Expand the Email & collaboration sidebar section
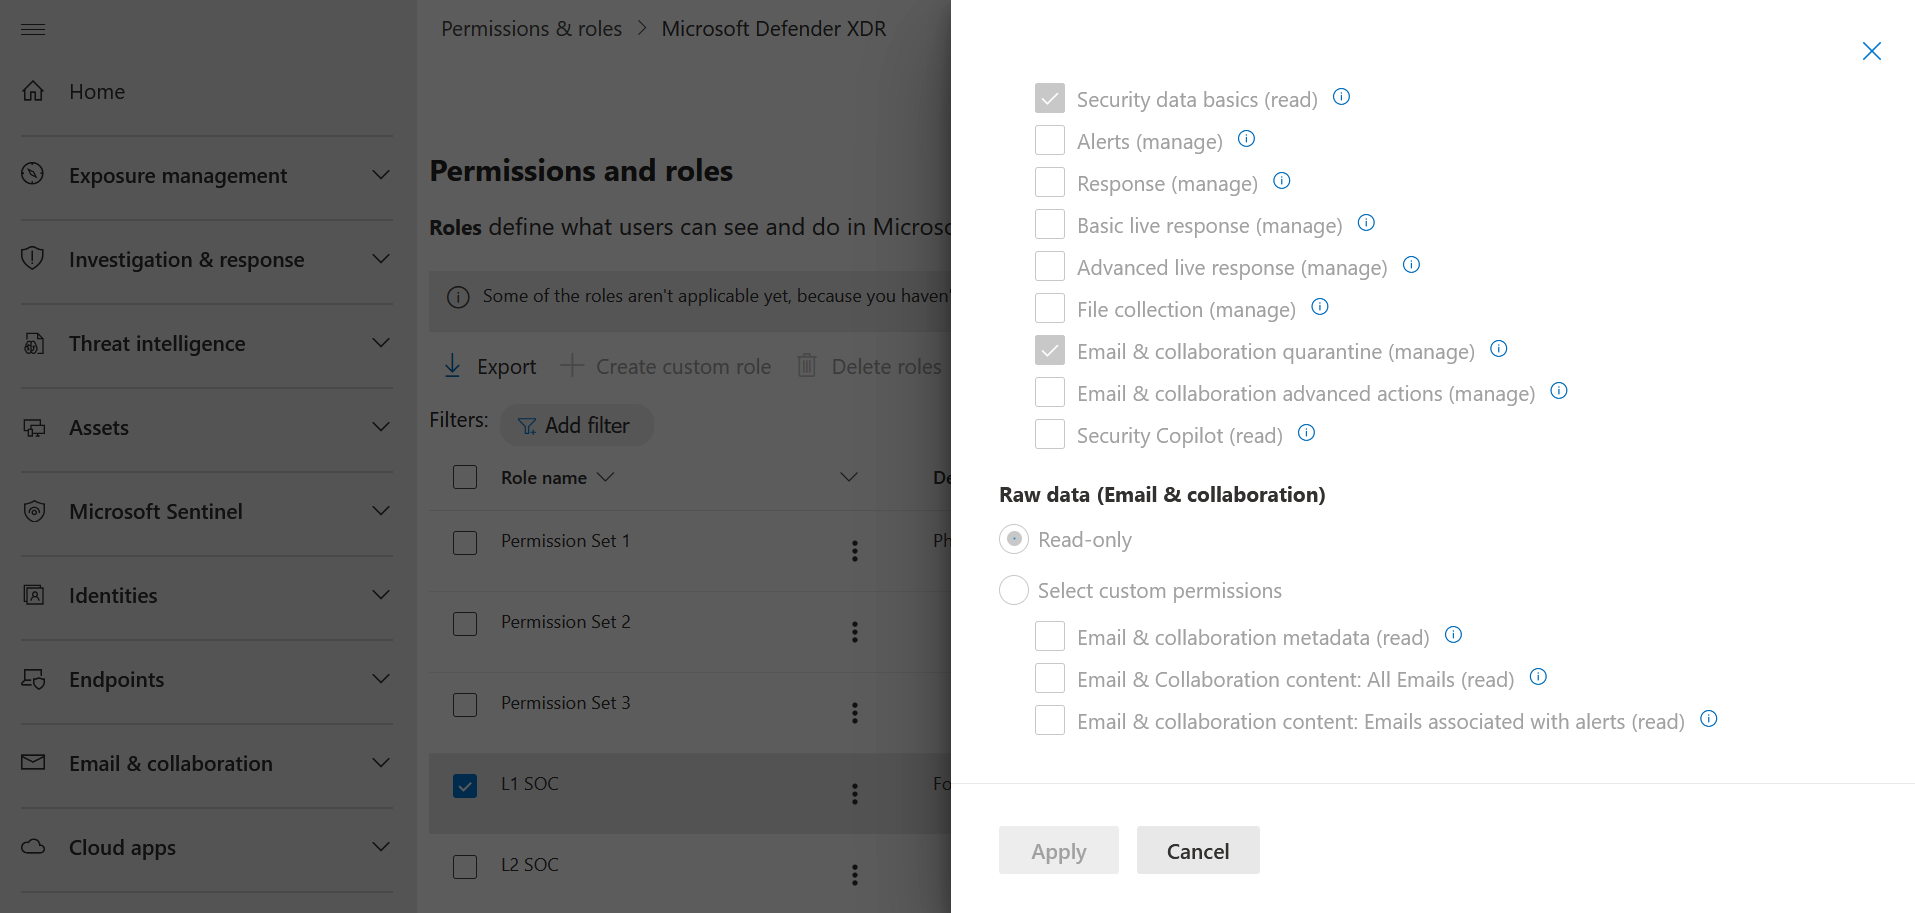This screenshot has height=913, width=1915. [x=381, y=763]
